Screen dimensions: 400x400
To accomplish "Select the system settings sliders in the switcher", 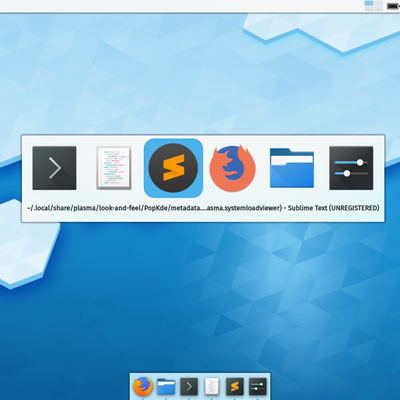I will [351, 168].
